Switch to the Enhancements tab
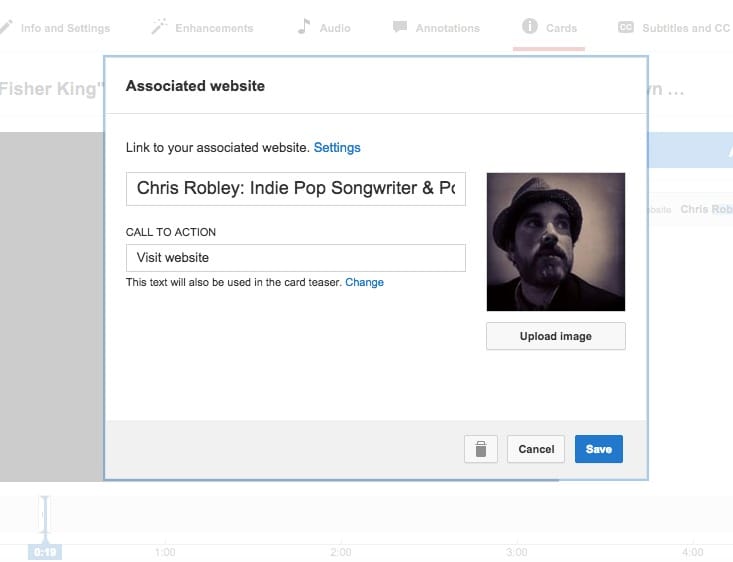Screen dimensions: 733x562 [202, 28]
